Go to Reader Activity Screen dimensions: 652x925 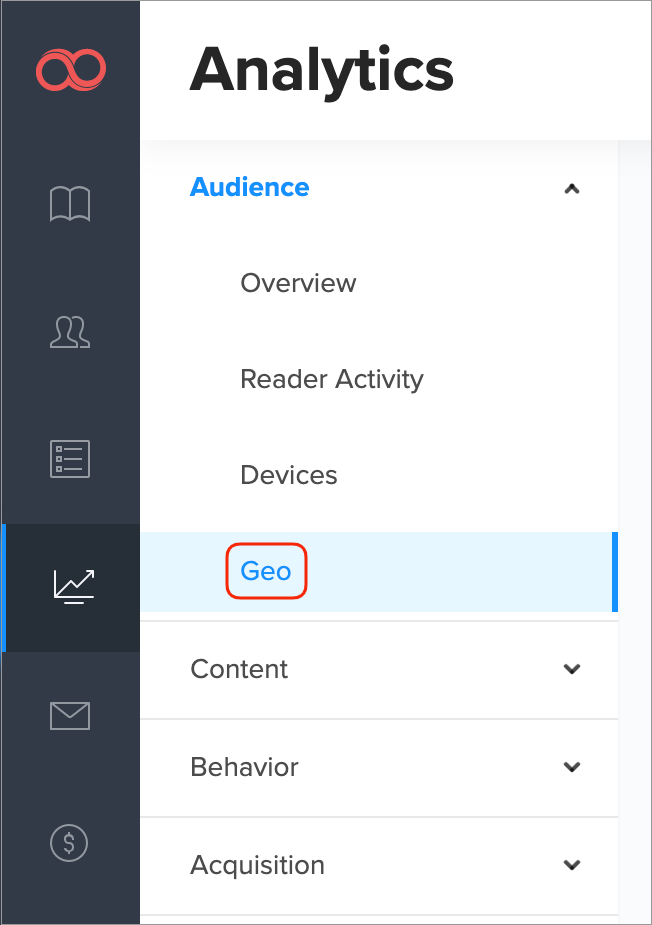[x=332, y=379]
